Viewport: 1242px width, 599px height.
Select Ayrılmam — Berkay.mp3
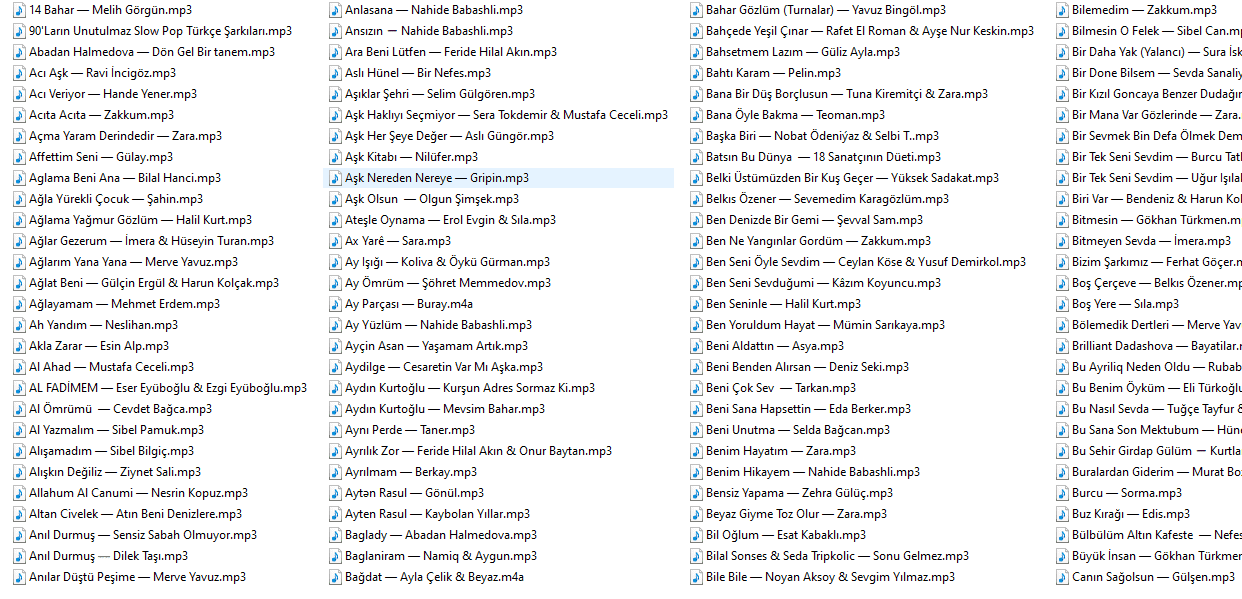pos(411,472)
